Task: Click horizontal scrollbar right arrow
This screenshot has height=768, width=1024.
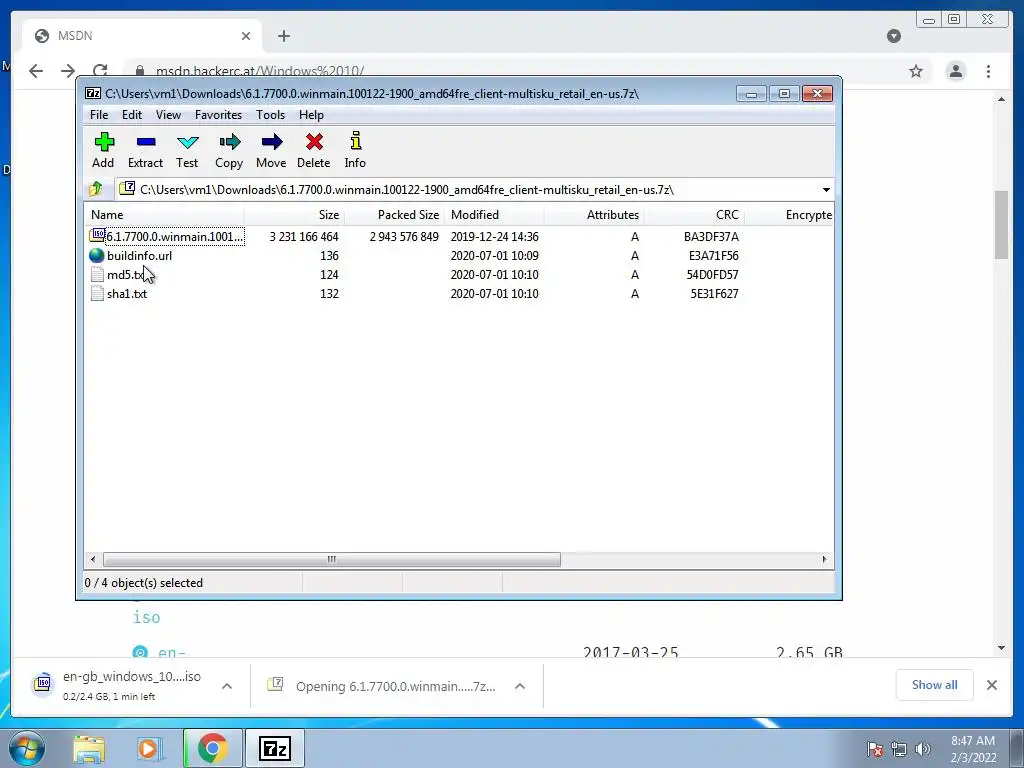Action: pos(824,560)
